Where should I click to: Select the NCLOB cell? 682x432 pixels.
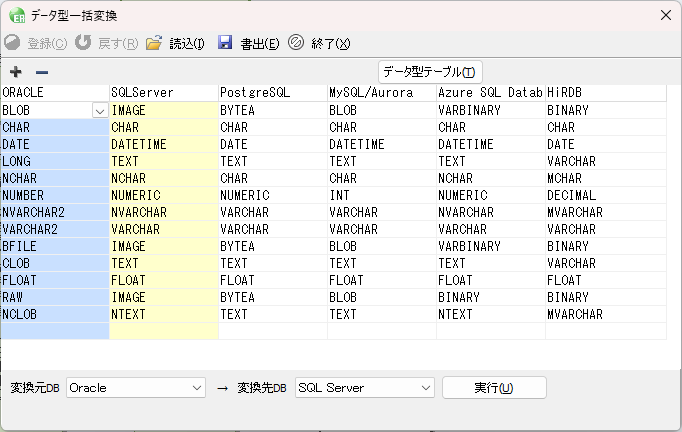pyautogui.click(x=55, y=314)
